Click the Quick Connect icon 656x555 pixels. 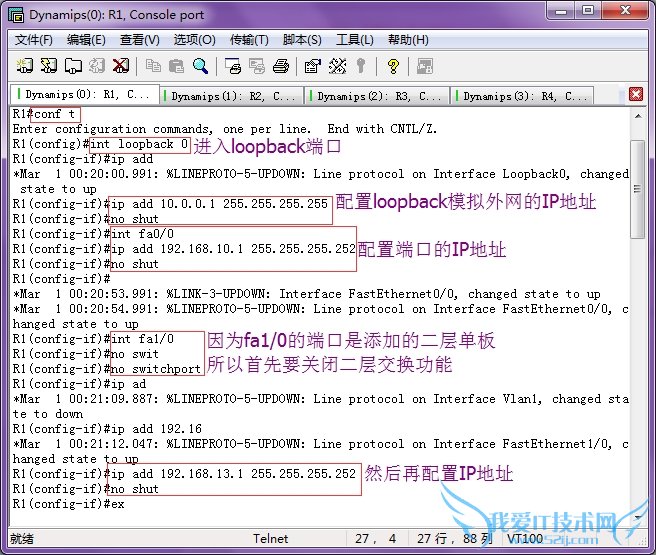tap(47, 66)
